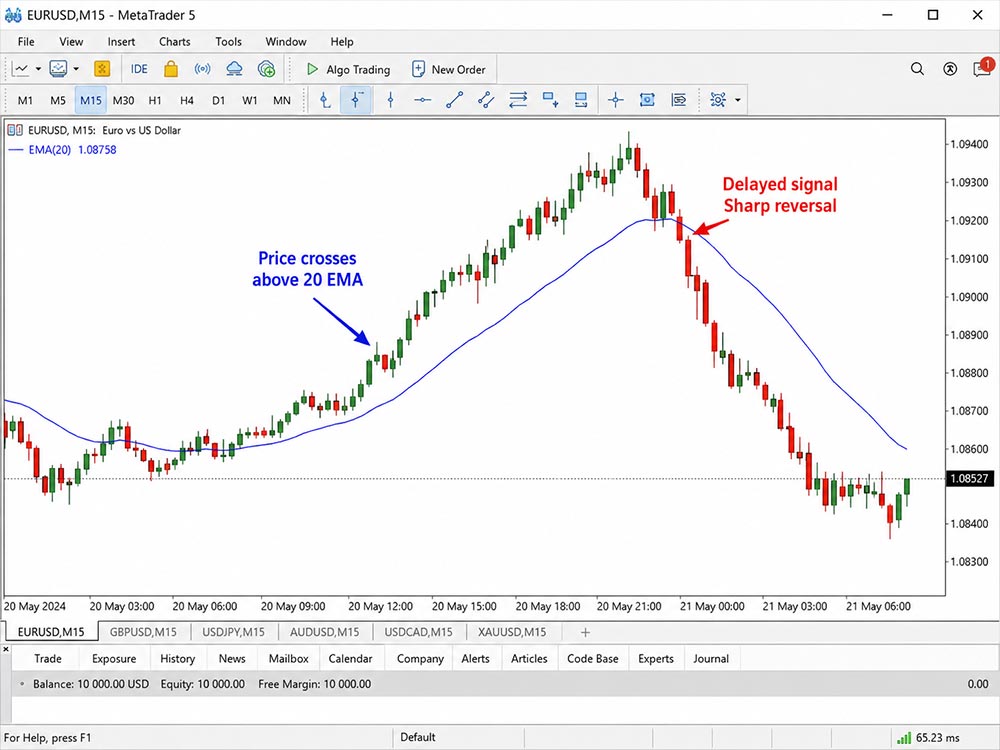Expand the gear icon dropdown arrow
The height and width of the screenshot is (750, 1000).
738,100
